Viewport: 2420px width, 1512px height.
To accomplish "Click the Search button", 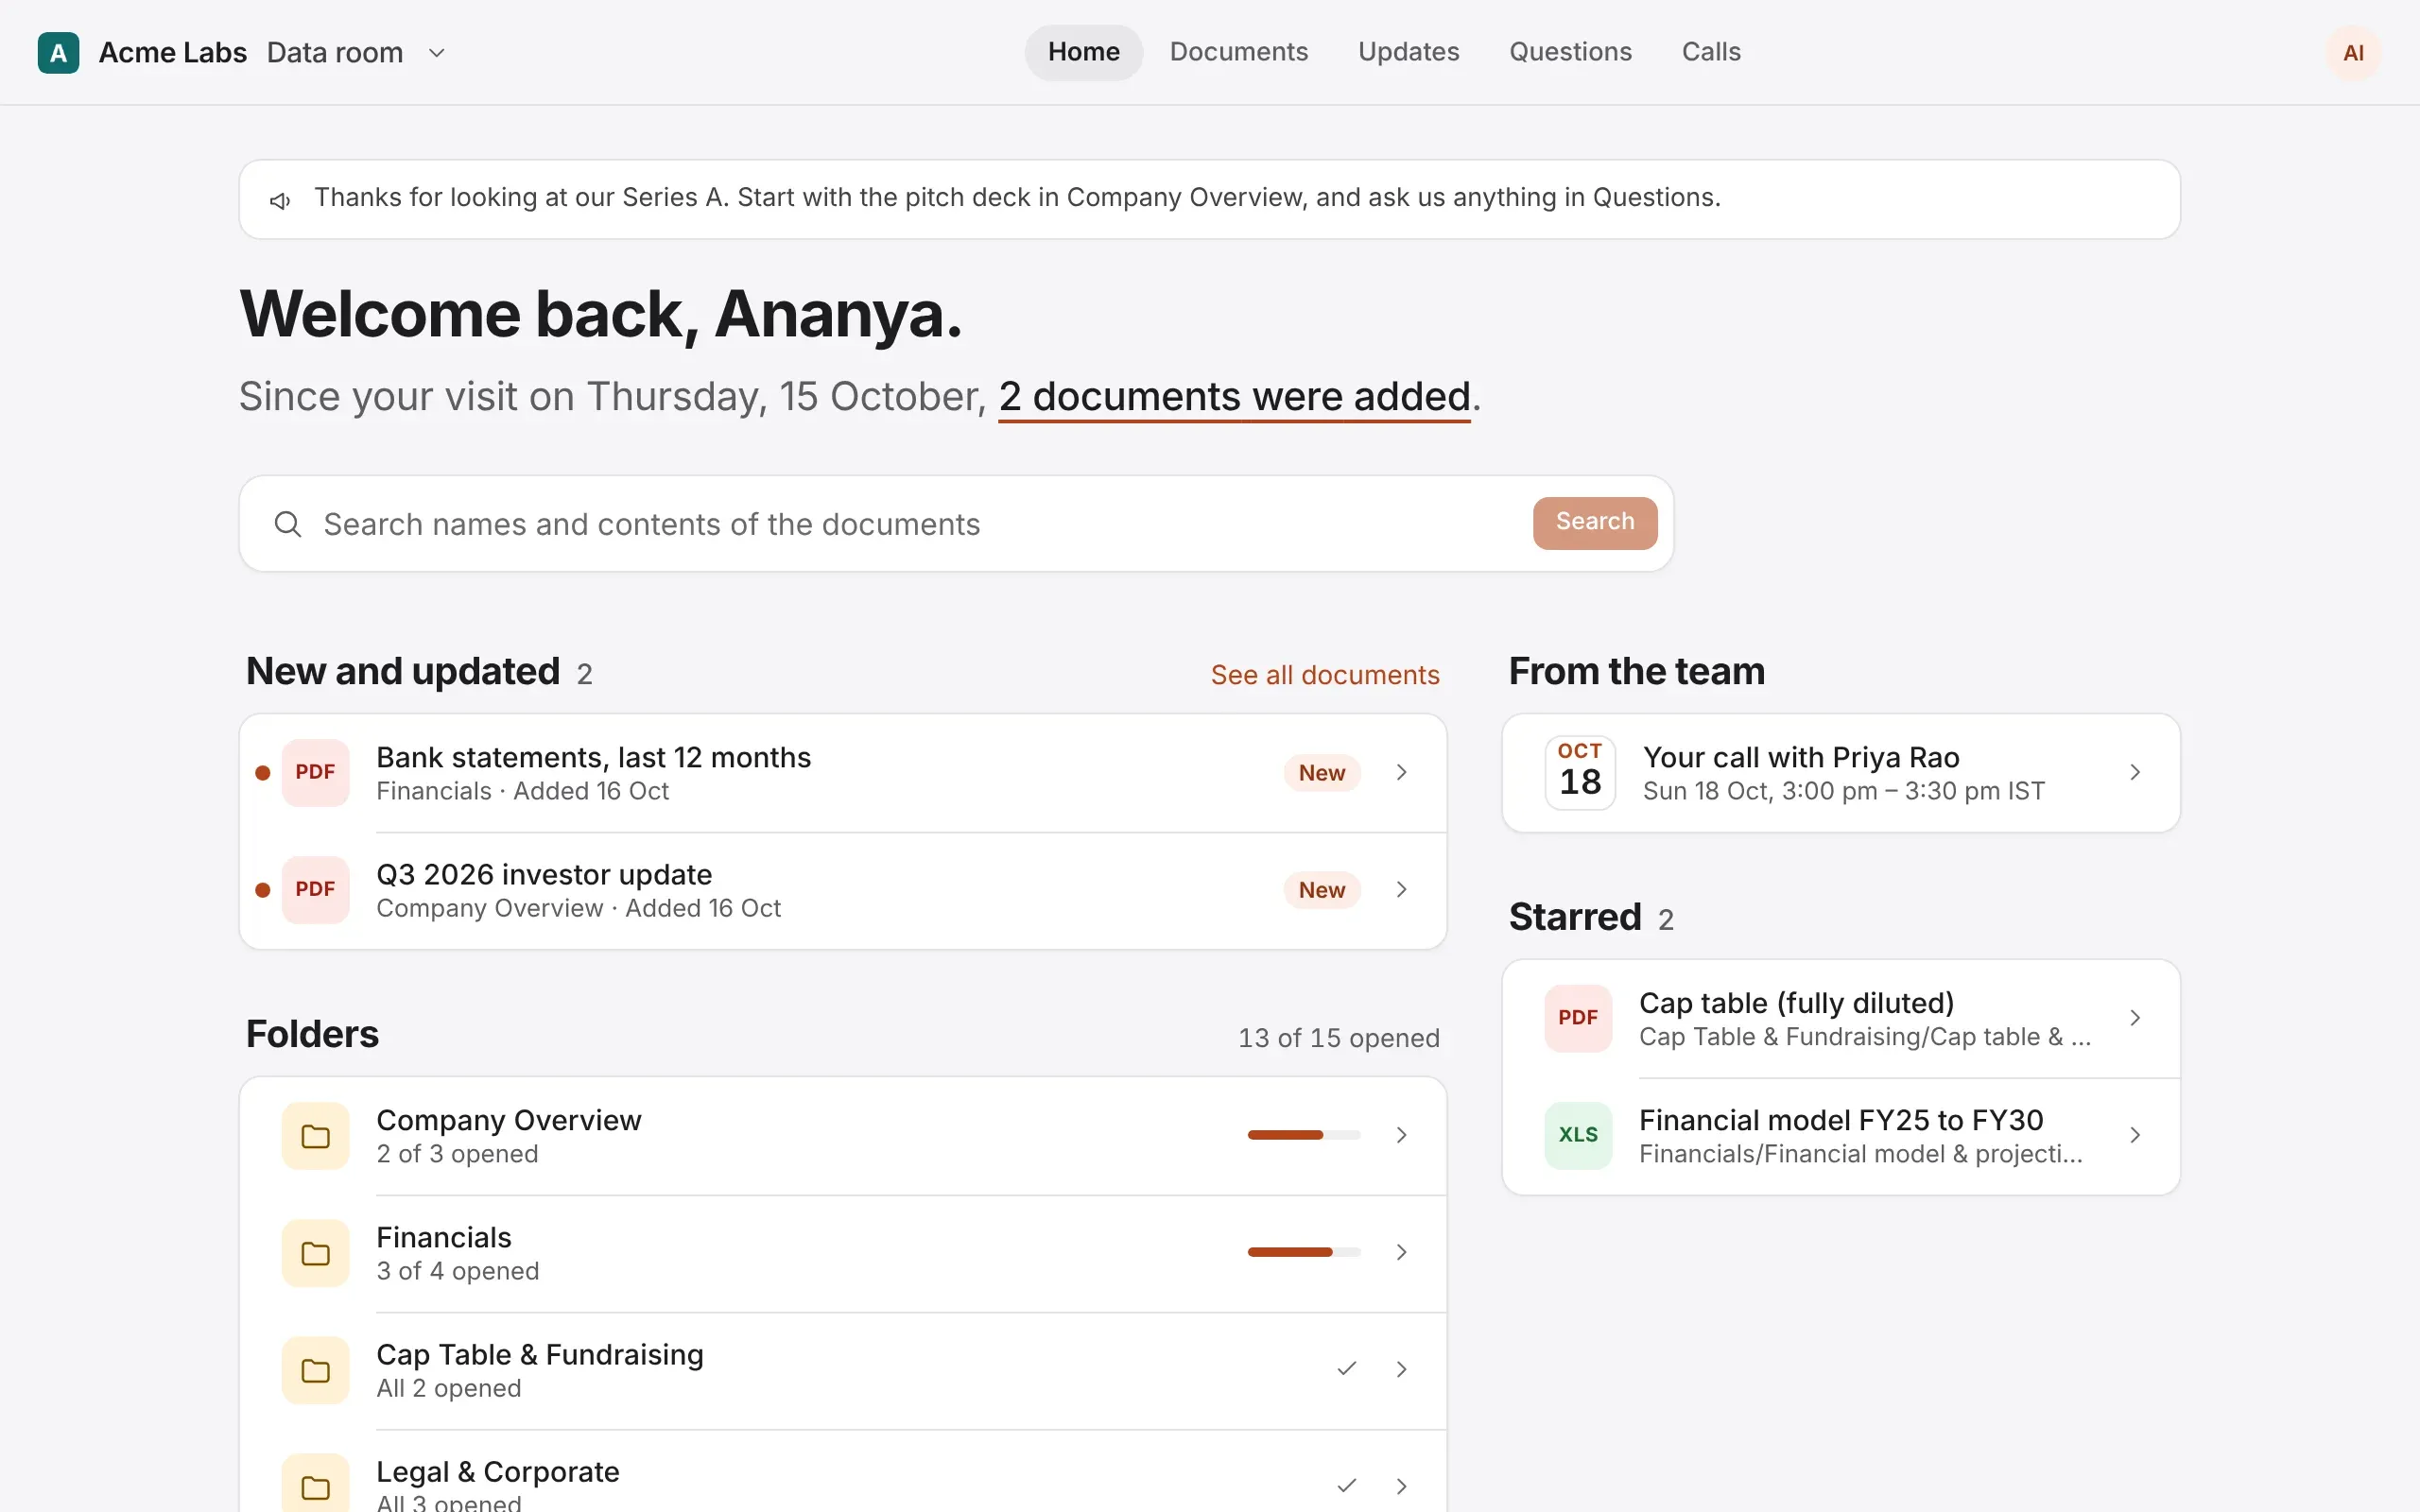I will 1594,522.
